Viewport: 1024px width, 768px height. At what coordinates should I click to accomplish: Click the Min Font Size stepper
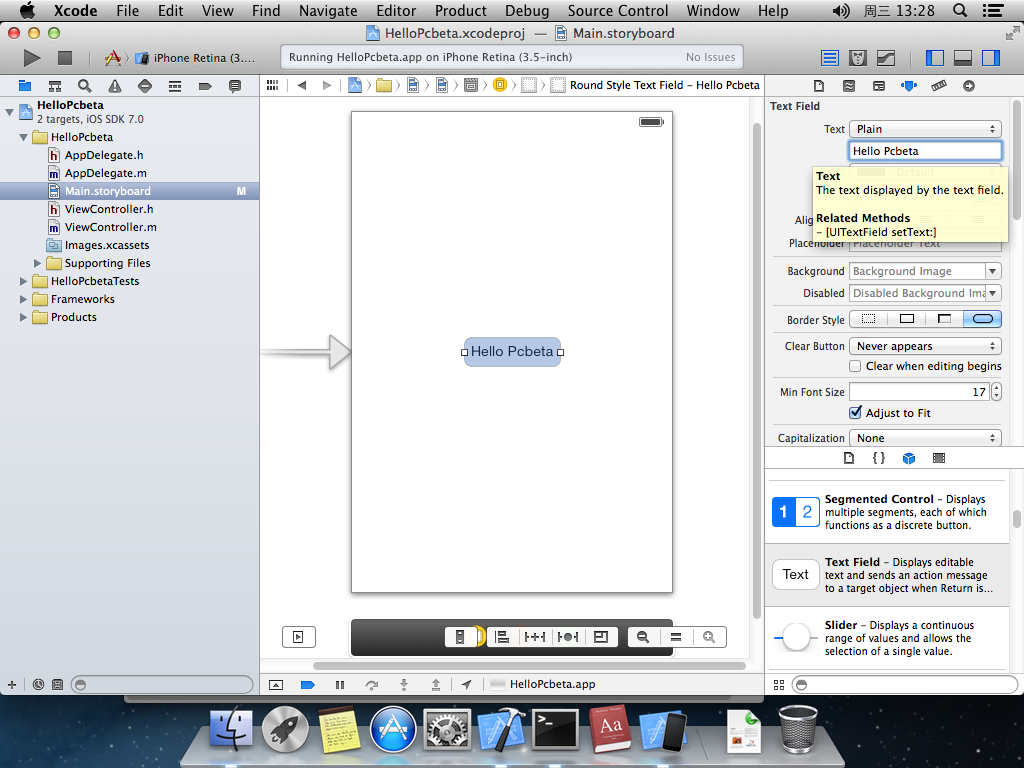click(x=996, y=392)
